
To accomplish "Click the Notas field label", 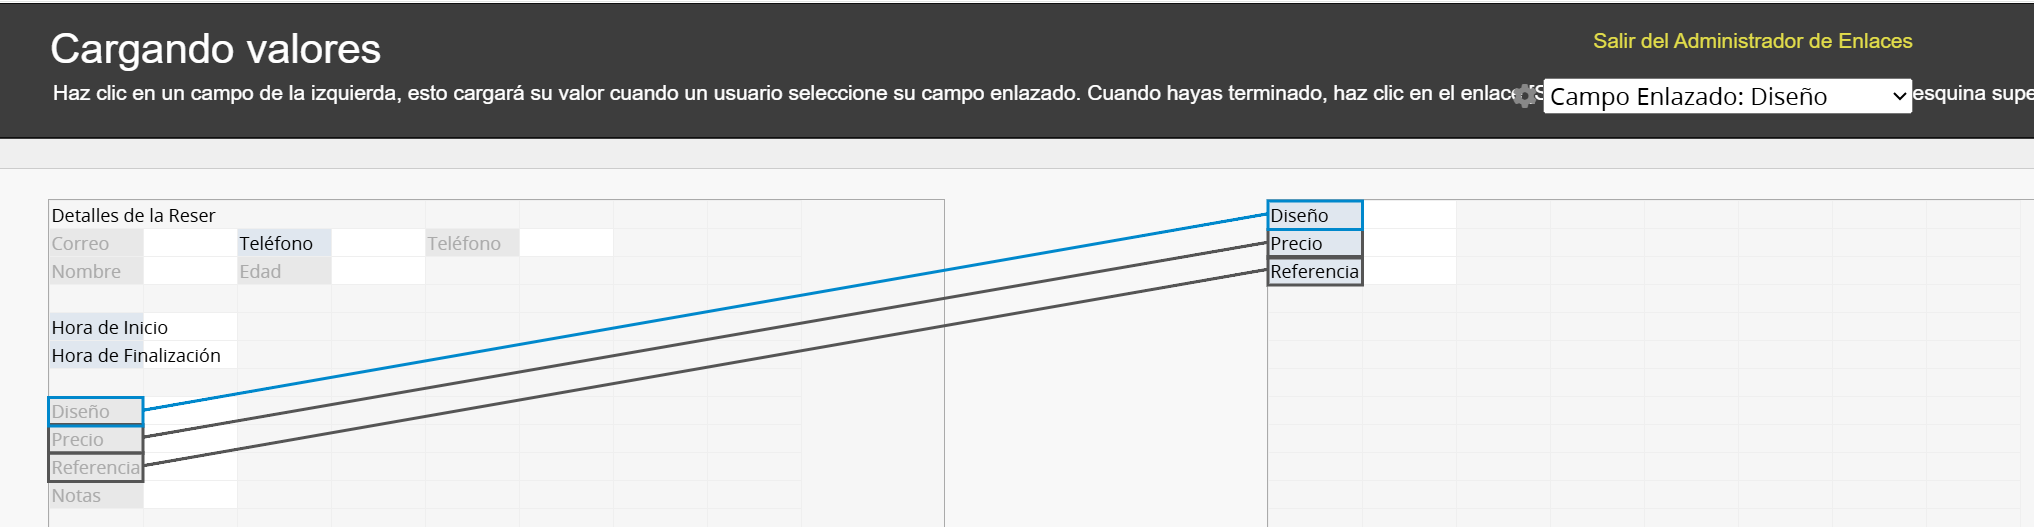I will coord(96,495).
